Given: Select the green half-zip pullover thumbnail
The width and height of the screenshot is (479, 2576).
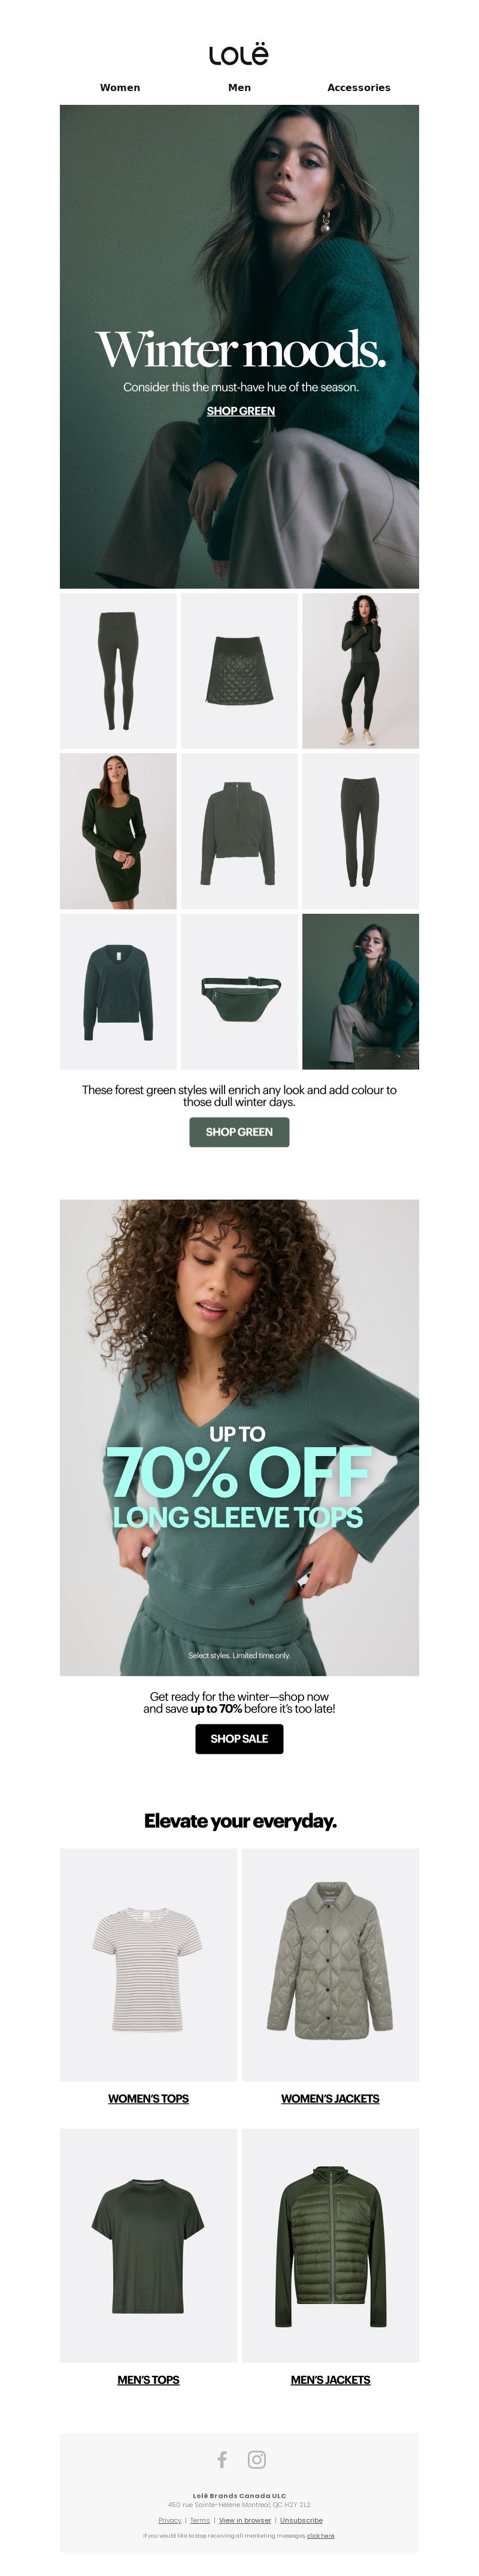Looking at the screenshot, I should [x=239, y=831].
